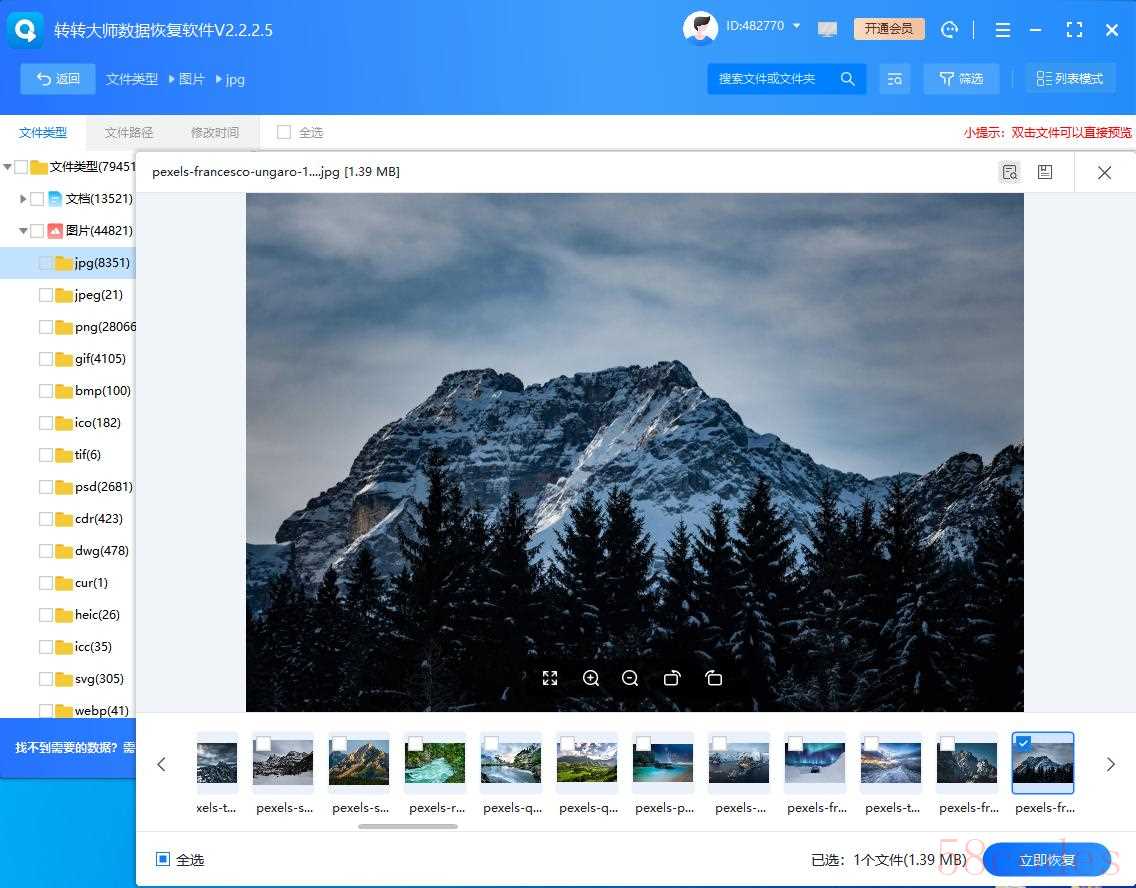1136x888 pixels.
Task: Collapse the 图片(44821) tree node
Action: point(23,231)
